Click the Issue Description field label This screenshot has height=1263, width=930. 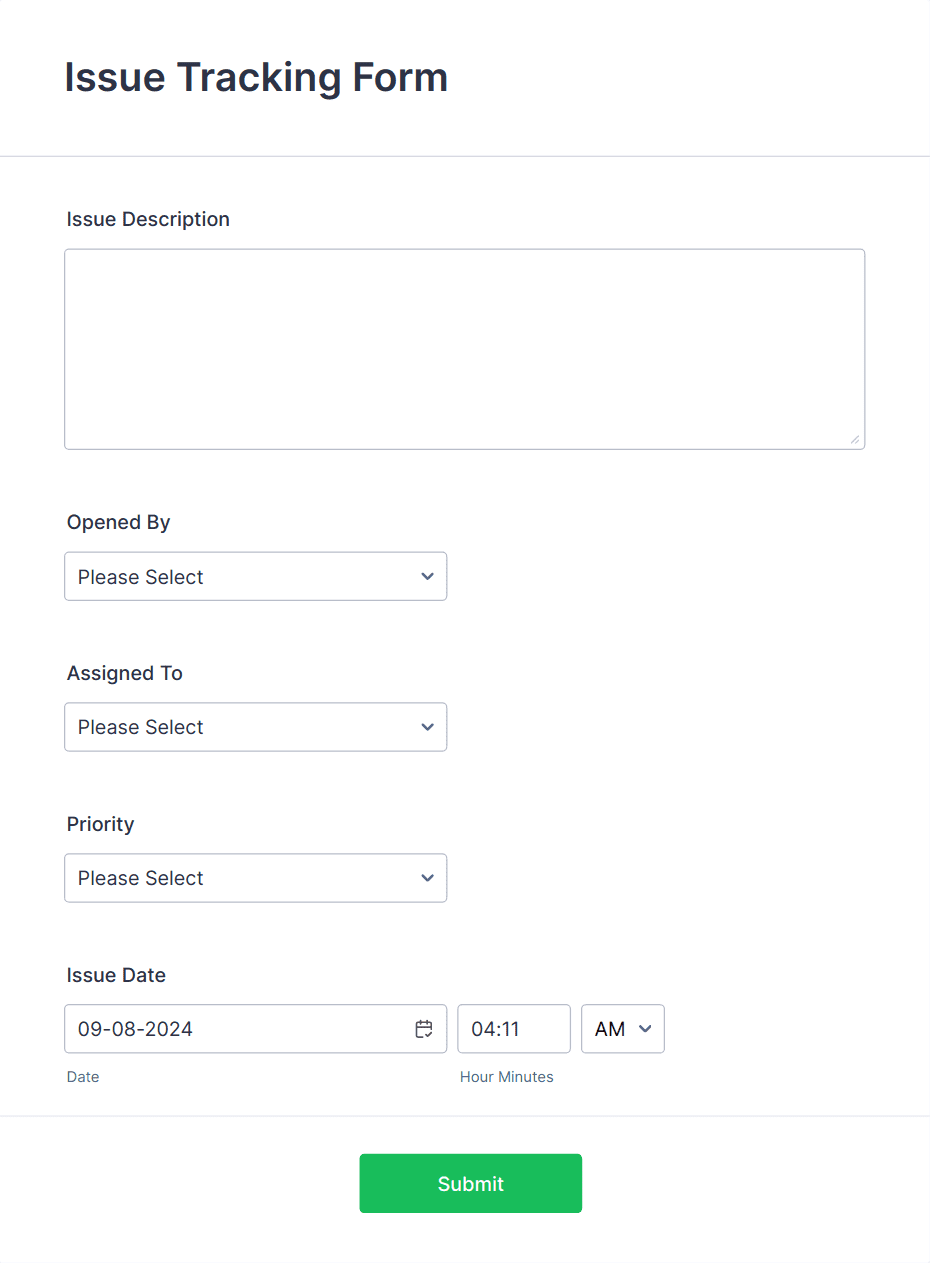point(148,219)
